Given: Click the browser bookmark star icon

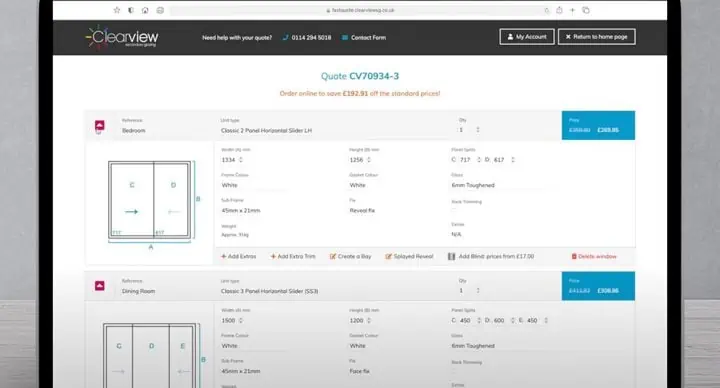Looking at the screenshot, I should [x=117, y=10].
